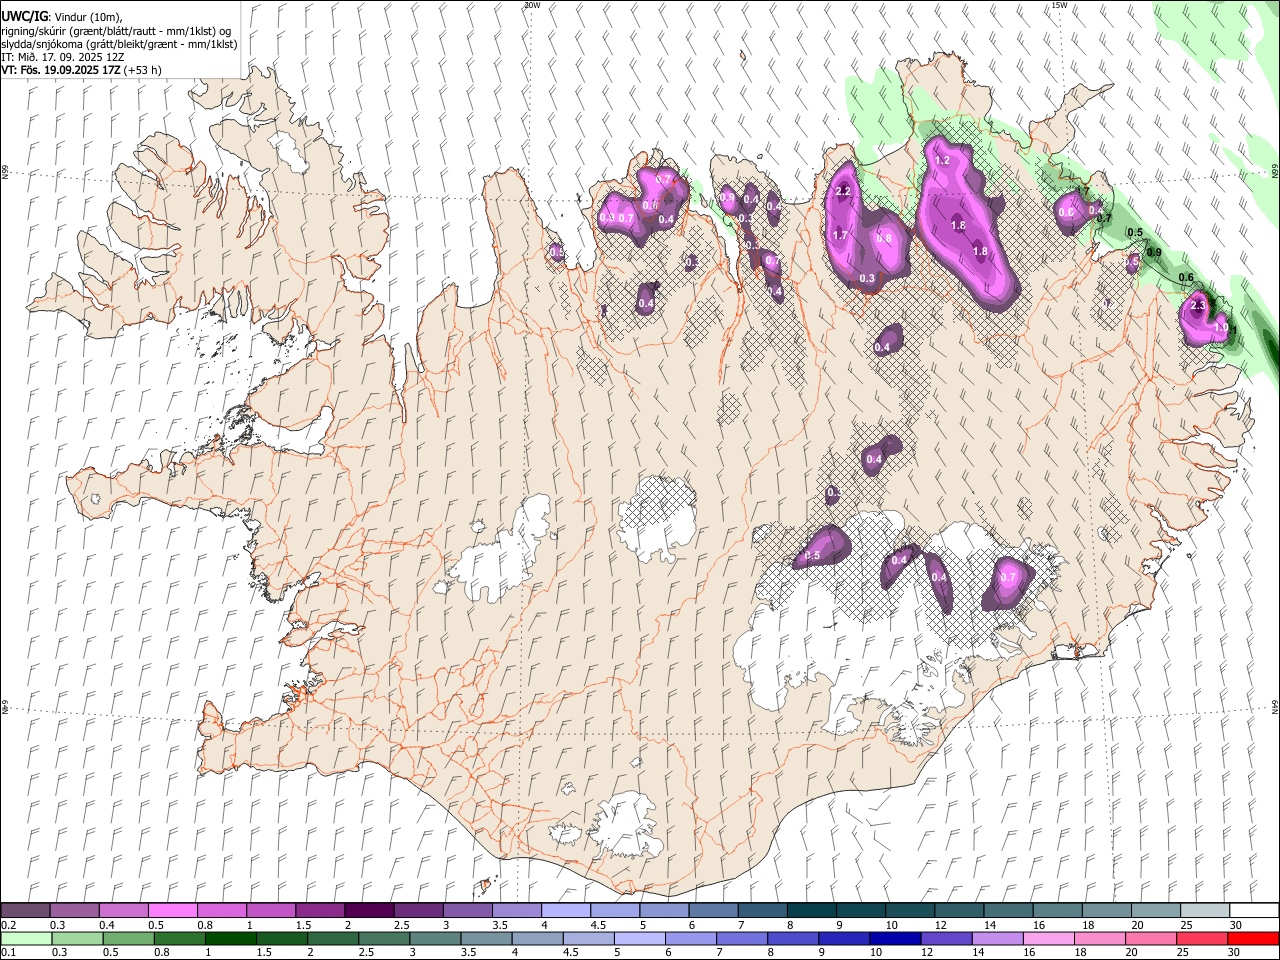Image resolution: width=1280 pixels, height=960 pixels.
Task: Pick the bright red 30 swatch, lower scale
Action: click(x=1254, y=938)
